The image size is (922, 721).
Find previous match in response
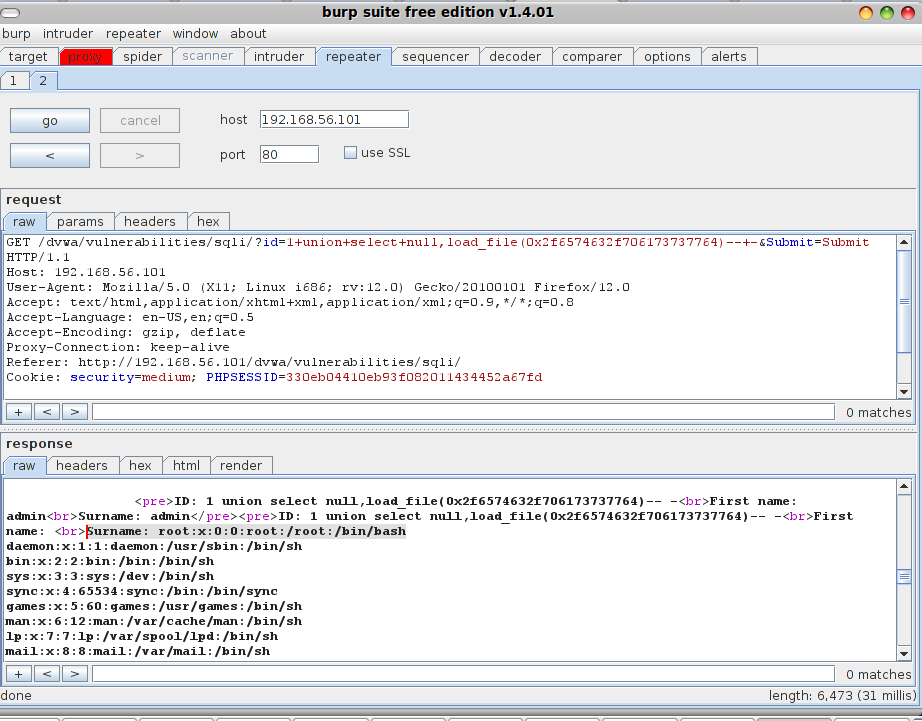pos(46,673)
